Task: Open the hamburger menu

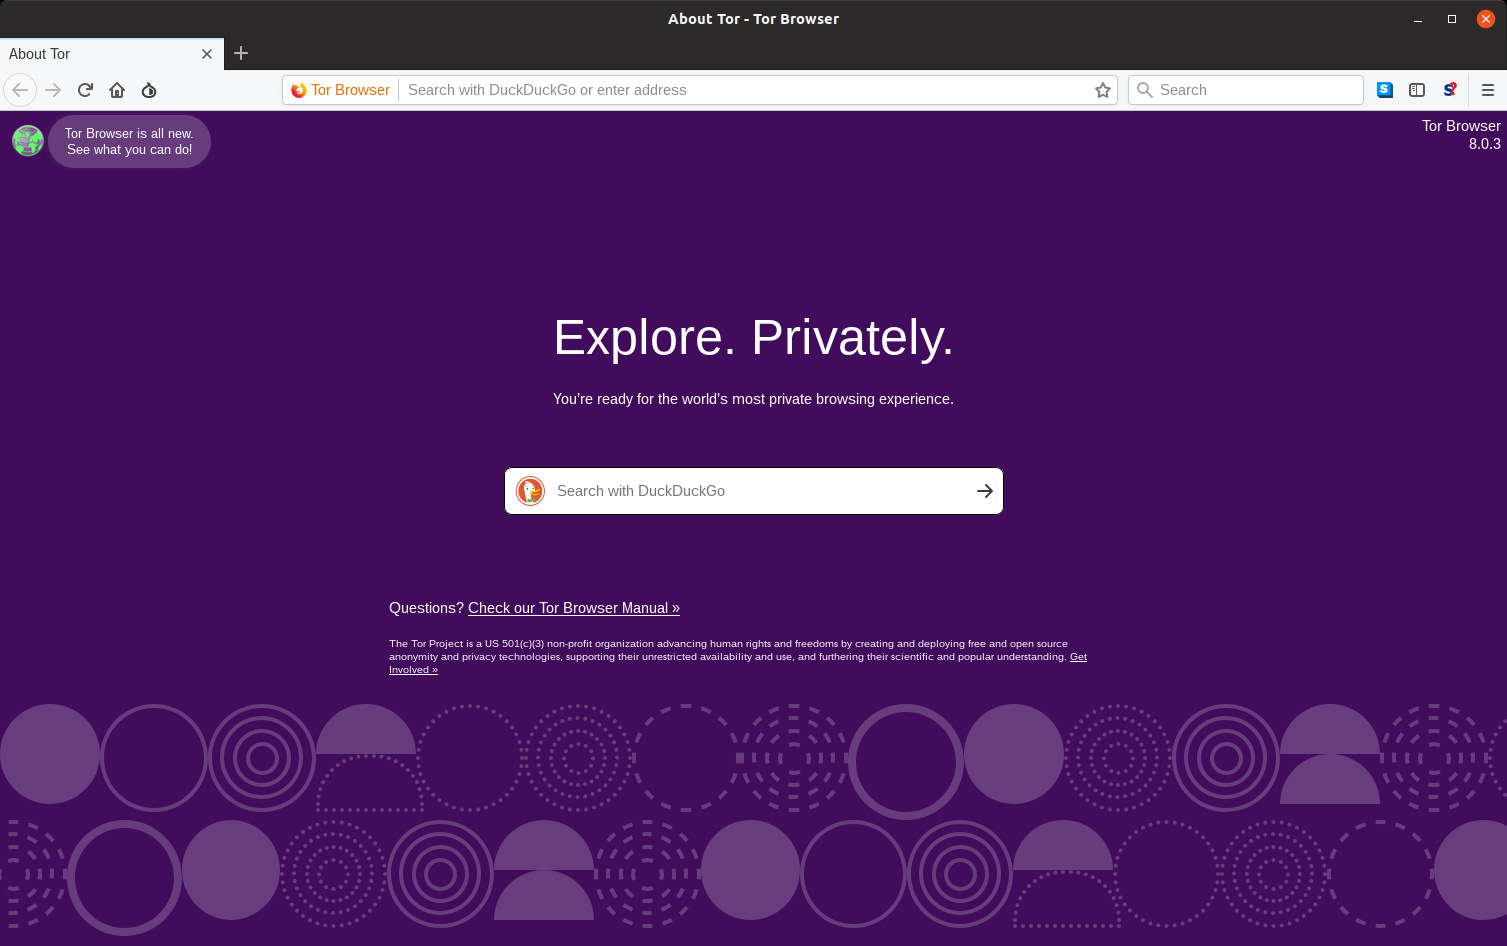Action: [x=1488, y=90]
